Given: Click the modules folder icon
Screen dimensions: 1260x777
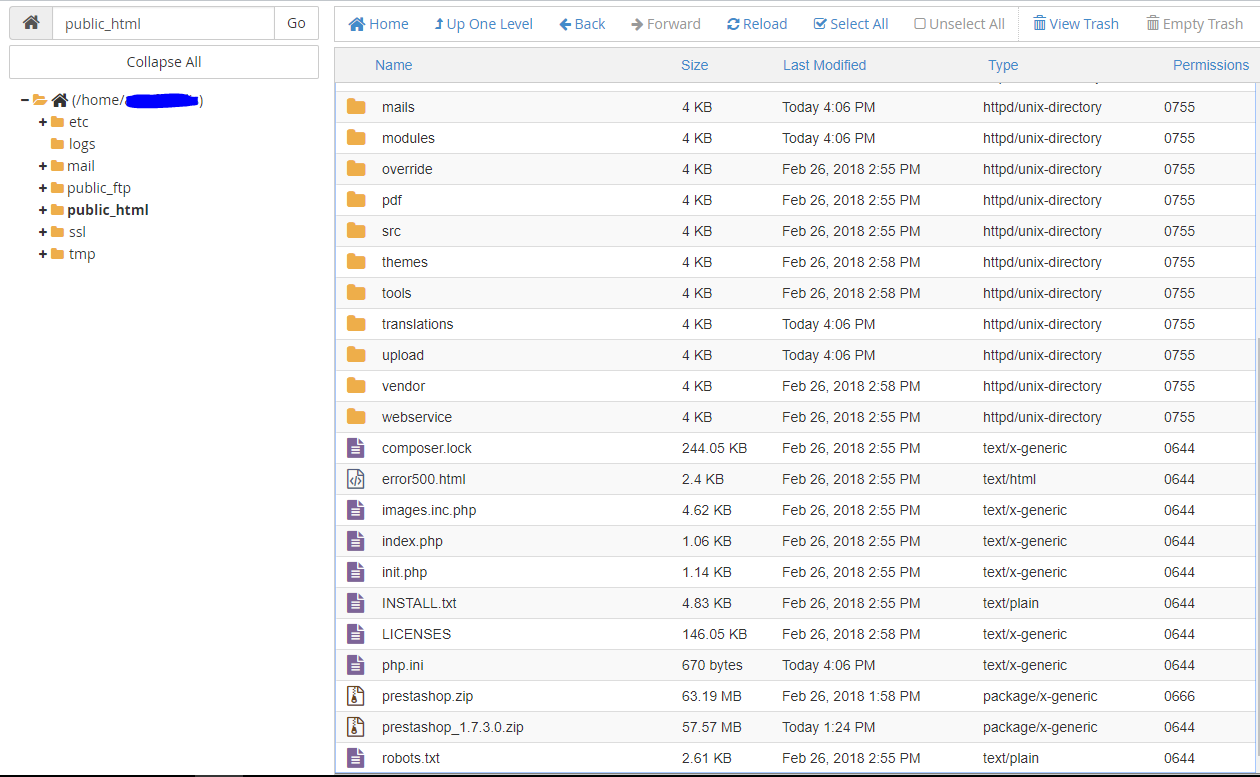Looking at the screenshot, I should (356, 138).
